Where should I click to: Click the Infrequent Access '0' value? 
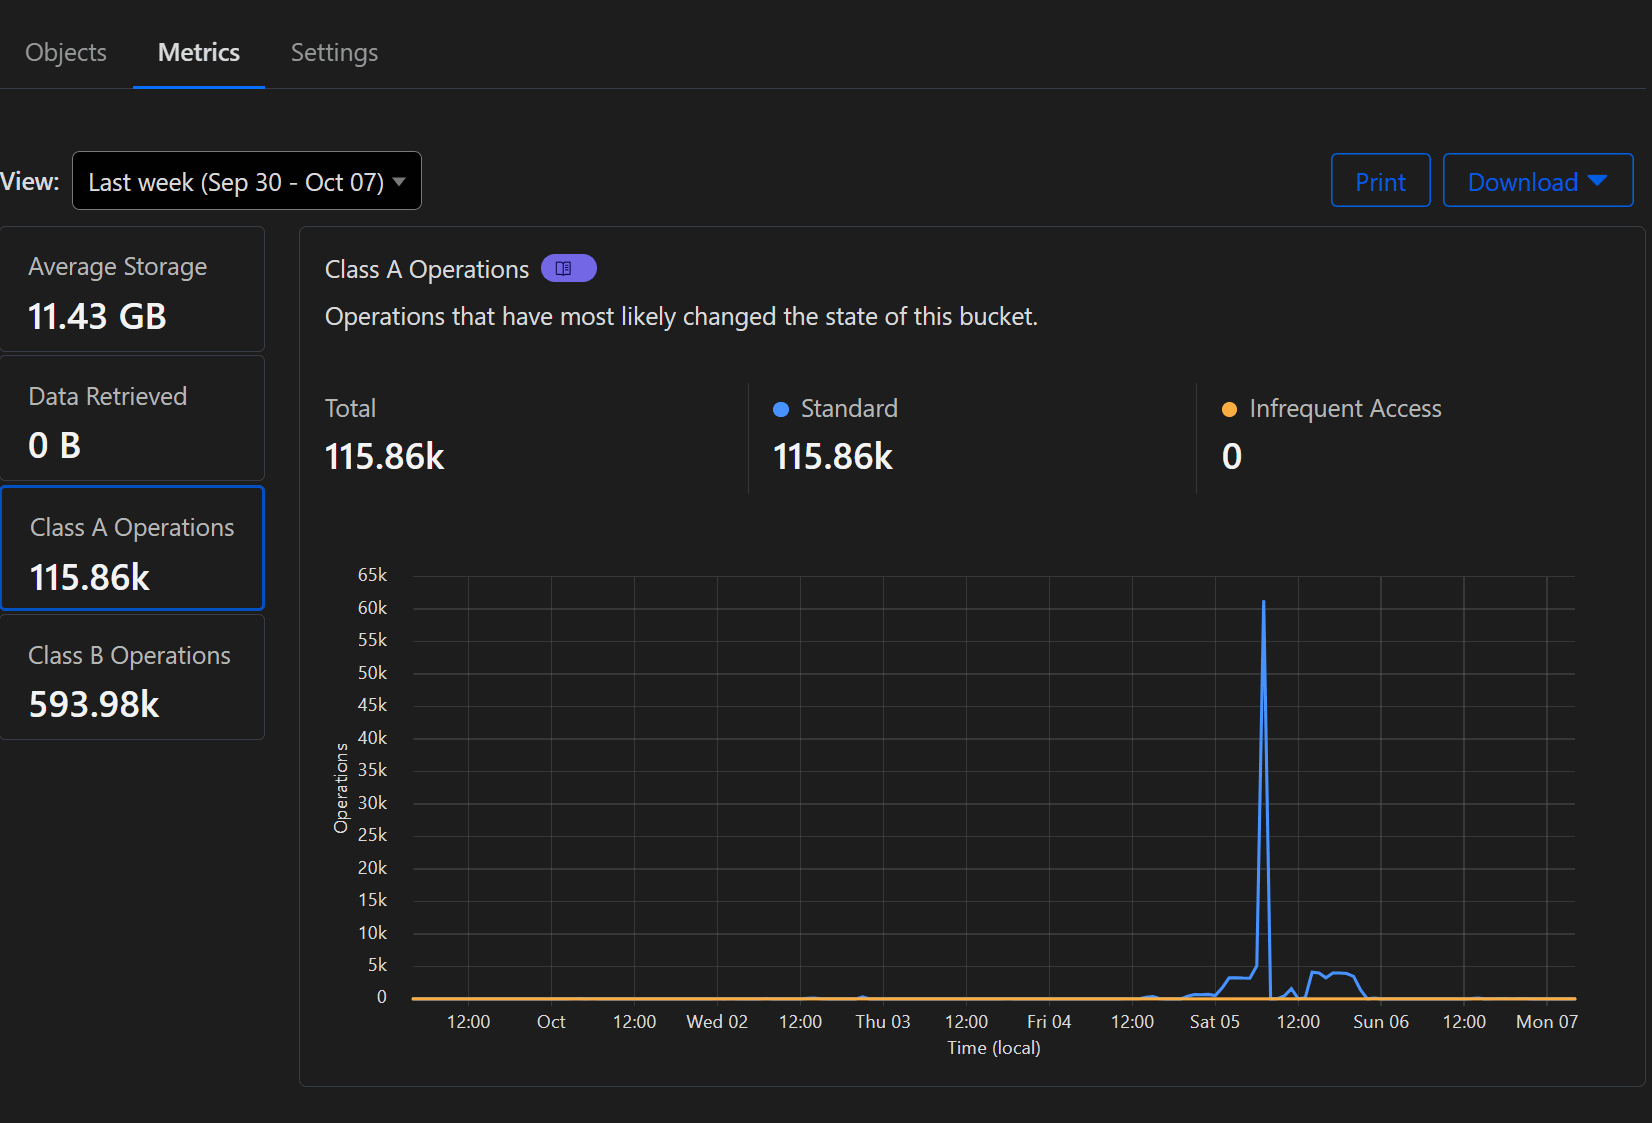coord(1231,457)
